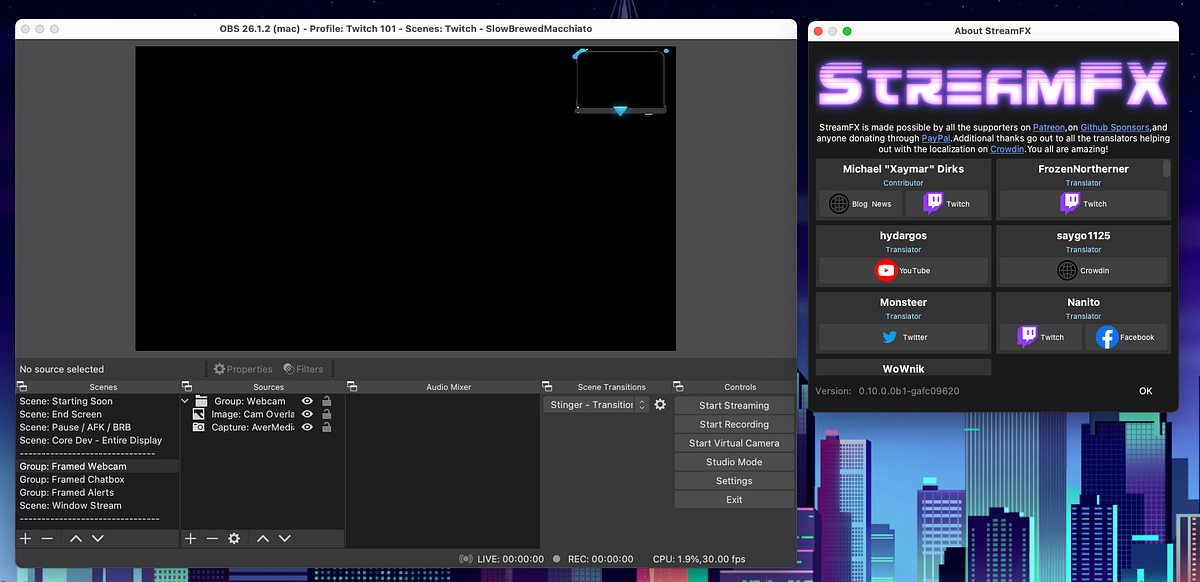Remove selected scene with the minus icon
The image size is (1200, 582).
click(x=47, y=538)
